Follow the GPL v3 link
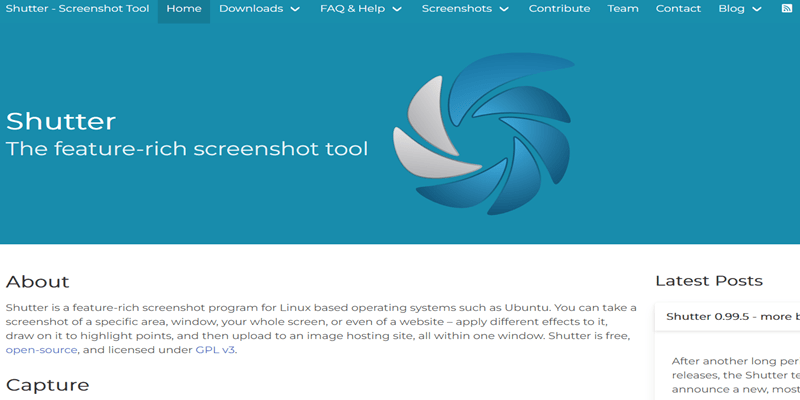800x400 pixels. tap(215, 350)
